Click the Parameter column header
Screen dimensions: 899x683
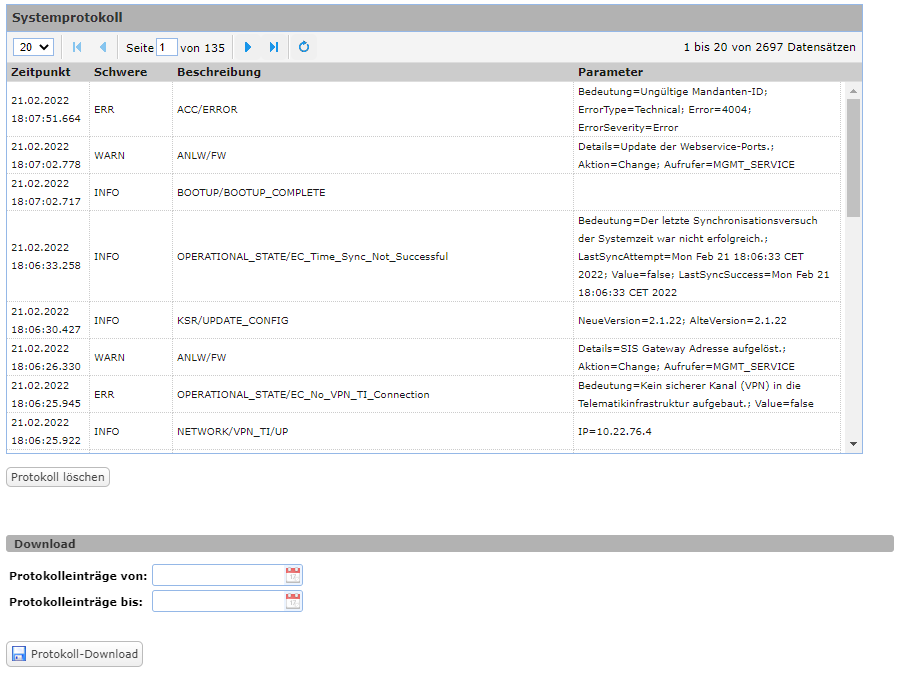pyautogui.click(x=610, y=72)
